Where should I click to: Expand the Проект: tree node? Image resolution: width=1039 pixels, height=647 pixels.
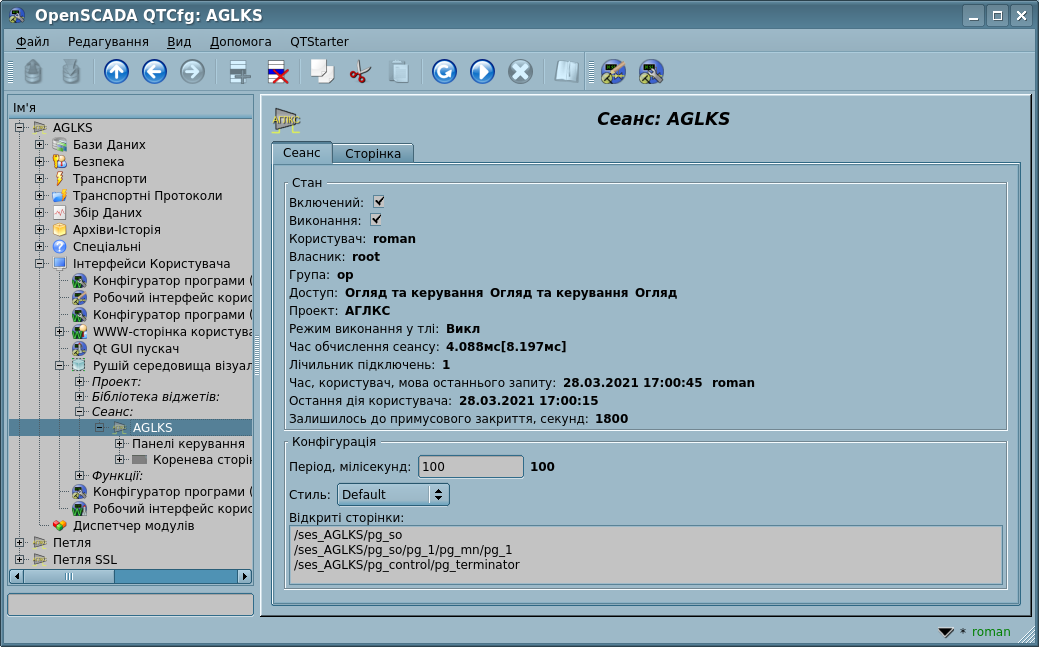pyautogui.click(x=80, y=381)
